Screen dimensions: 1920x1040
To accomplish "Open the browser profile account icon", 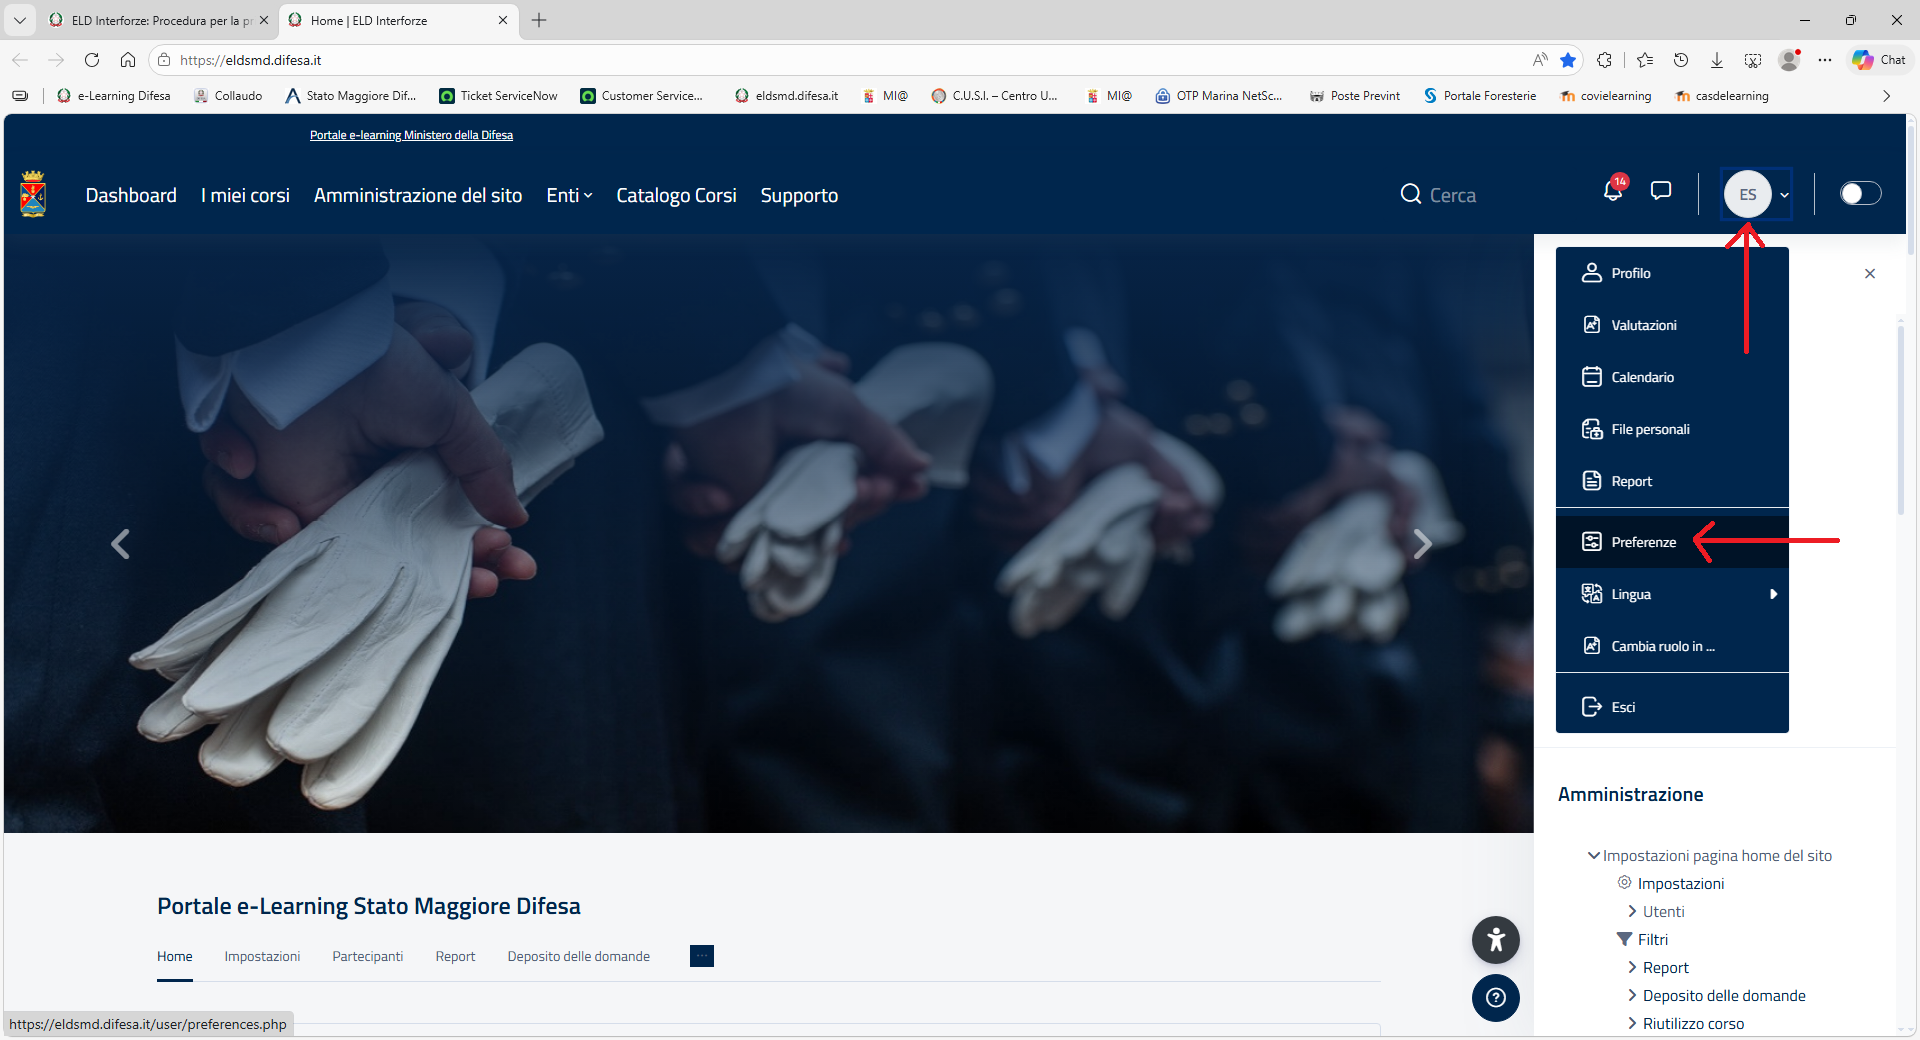I will coord(1789,60).
